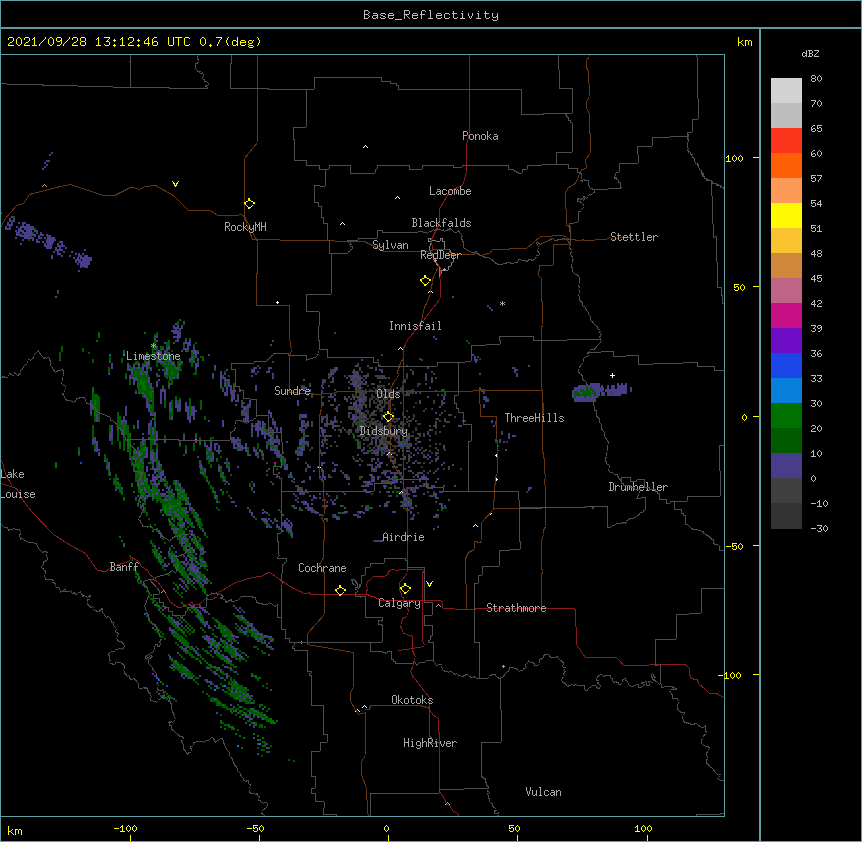Click the yellow diamond marker above Calgary label
This screenshot has width=862, height=842.
pyautogui.click(x=405, y=589)
